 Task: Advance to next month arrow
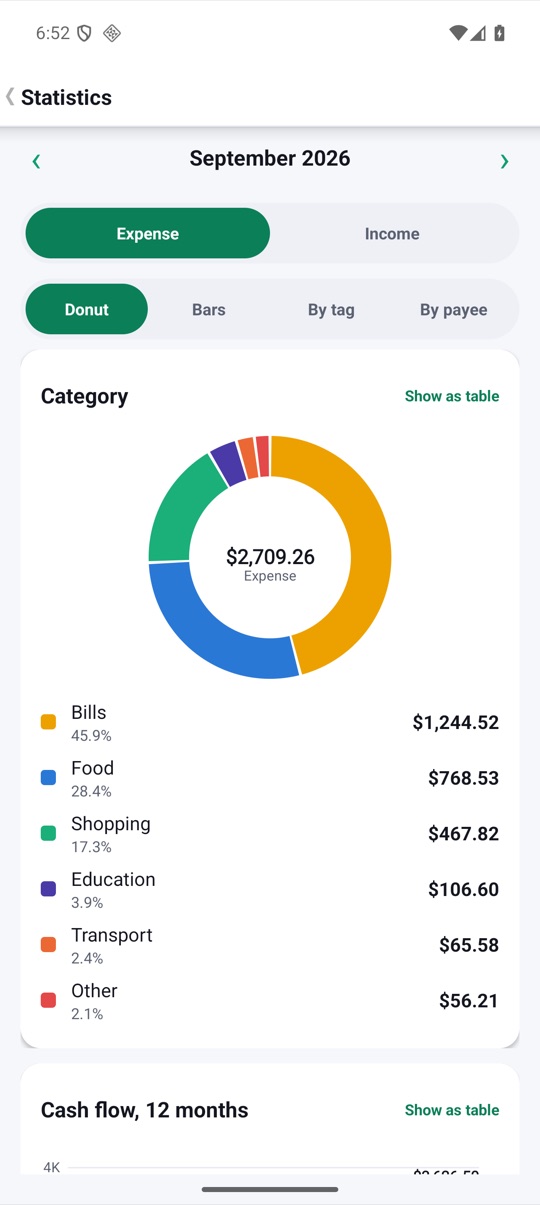coord(504,161)
